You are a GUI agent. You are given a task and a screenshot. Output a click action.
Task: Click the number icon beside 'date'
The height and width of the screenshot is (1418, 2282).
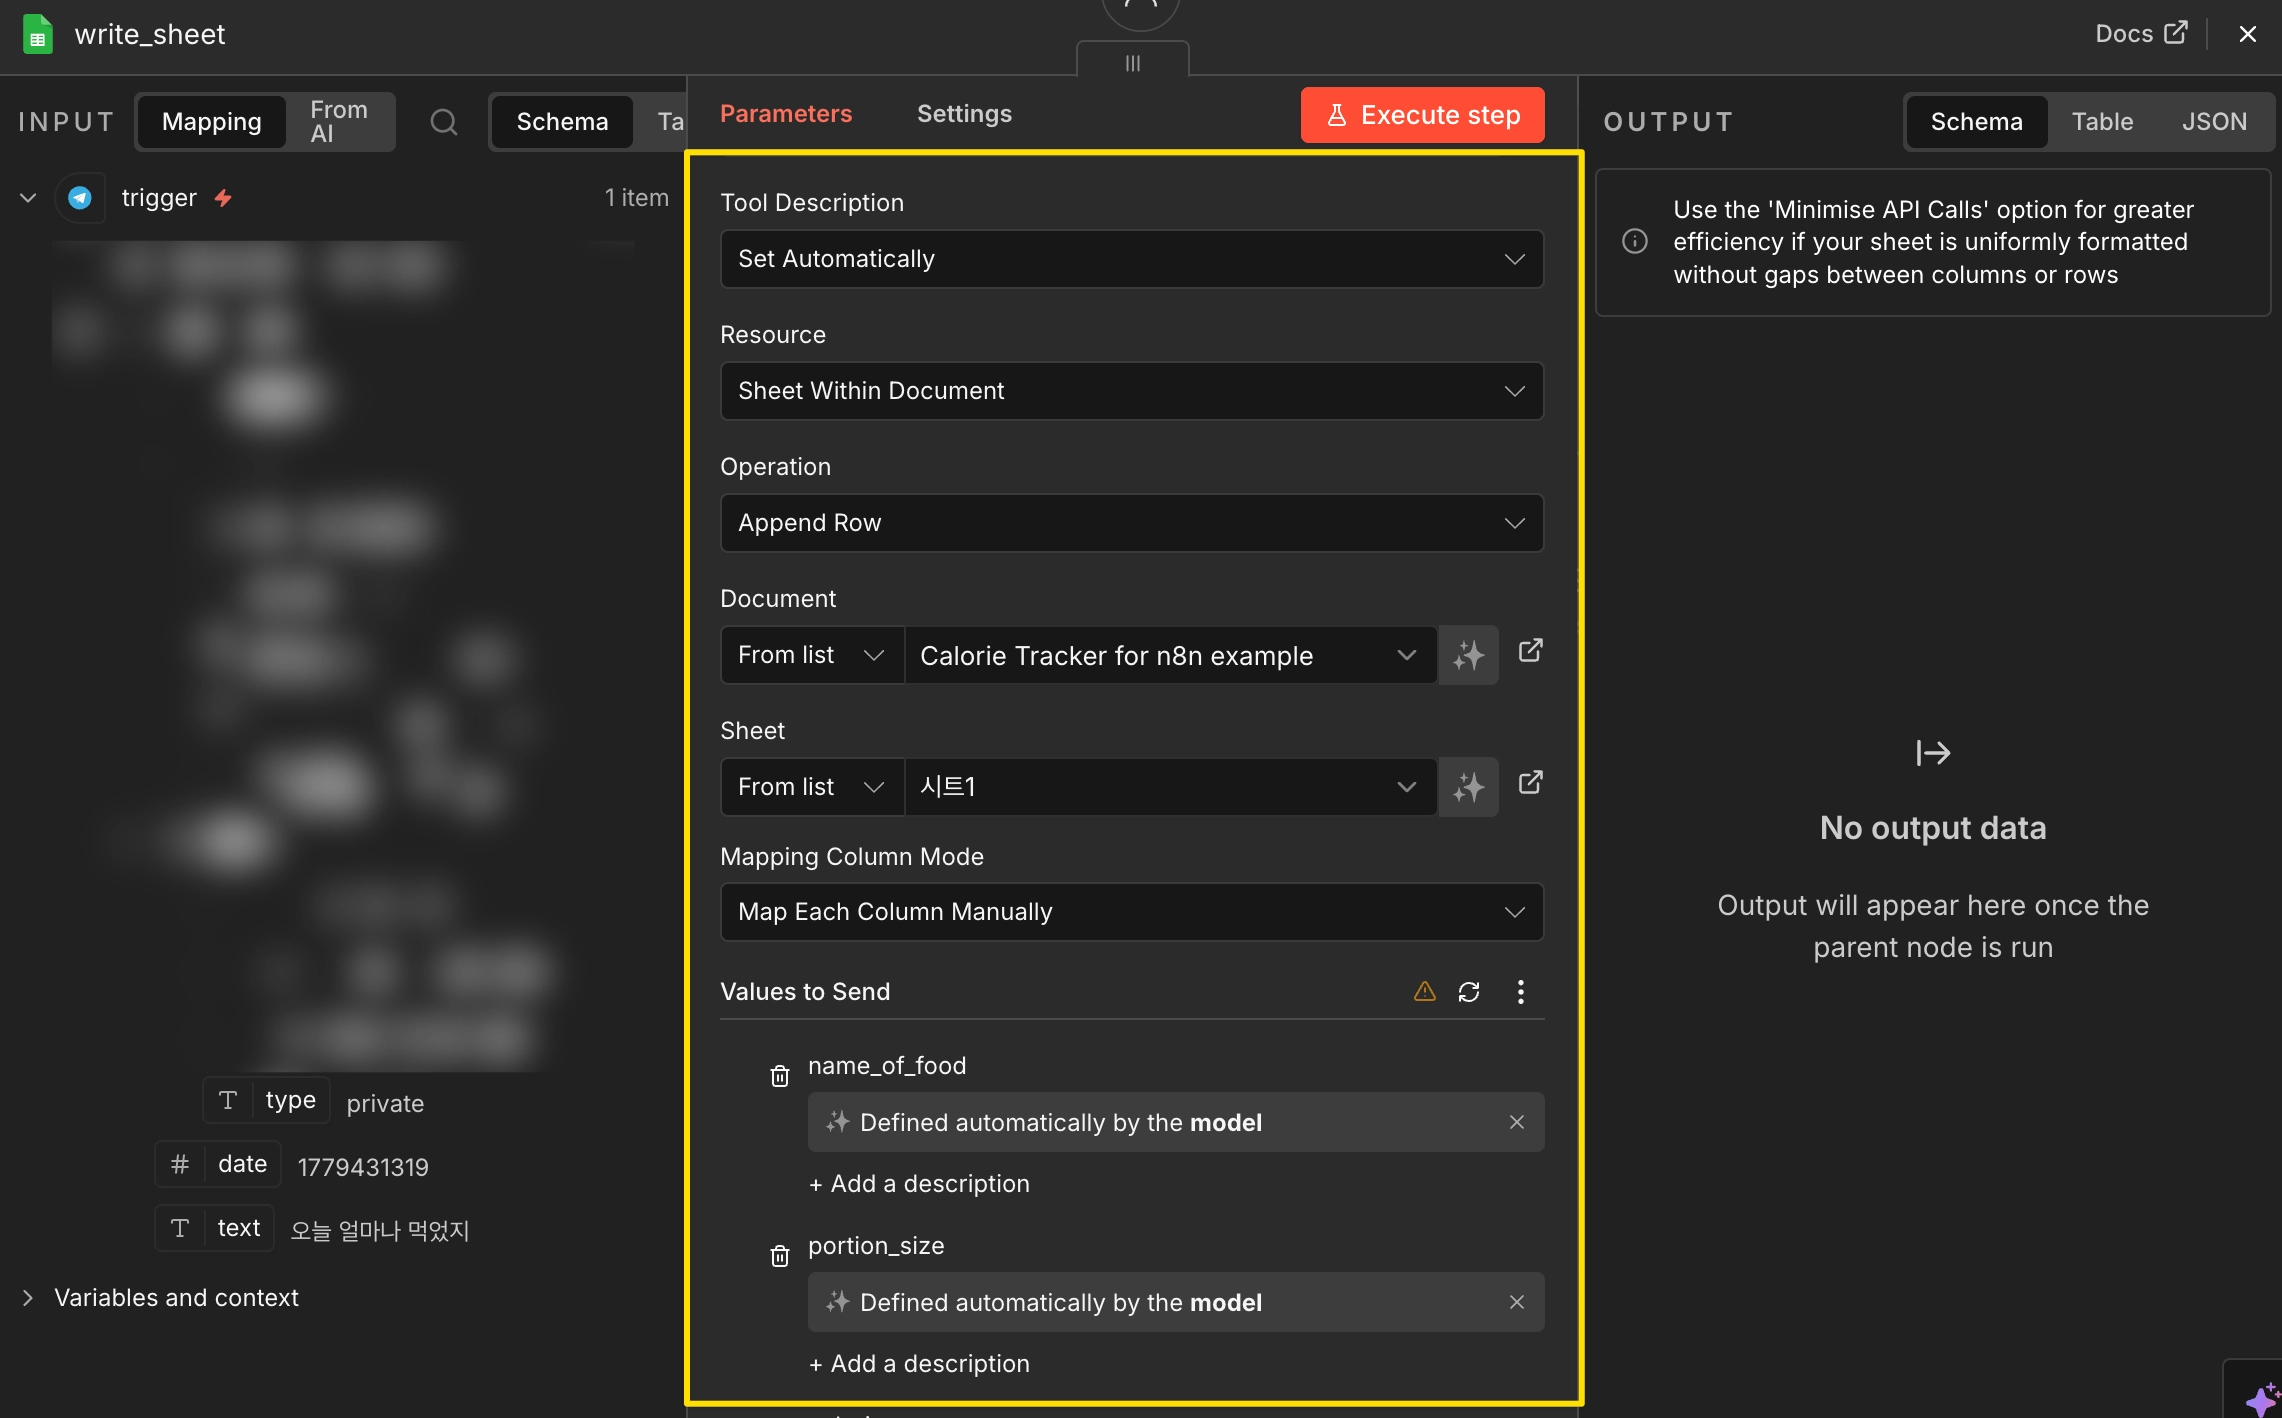[180, 1164]
